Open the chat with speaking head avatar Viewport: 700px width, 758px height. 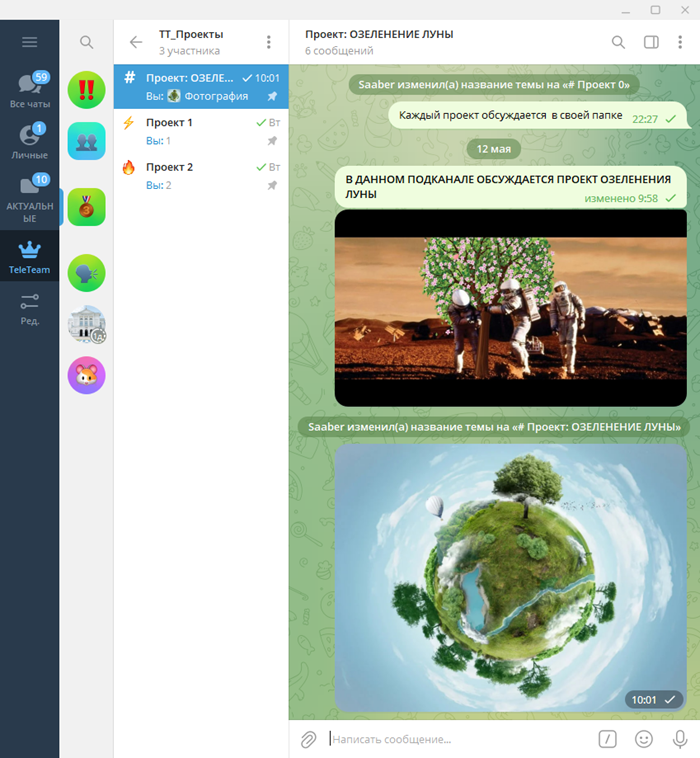(87, 273)
